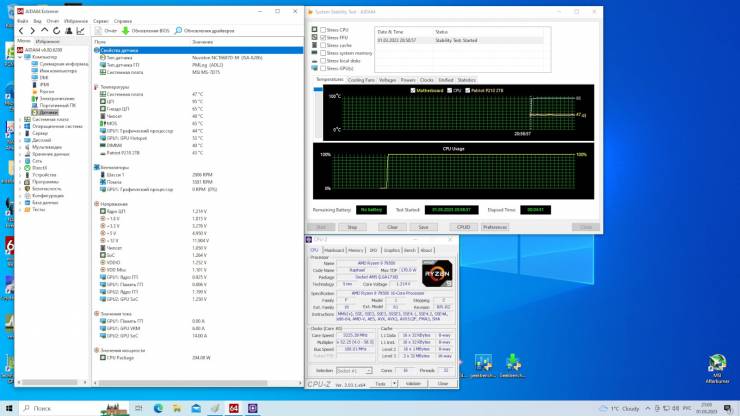Image resolution: width=740 pixels, height=416 pixels.
Task: Go back with AIDA64 back arrow
Action: (x=21, y=31)
